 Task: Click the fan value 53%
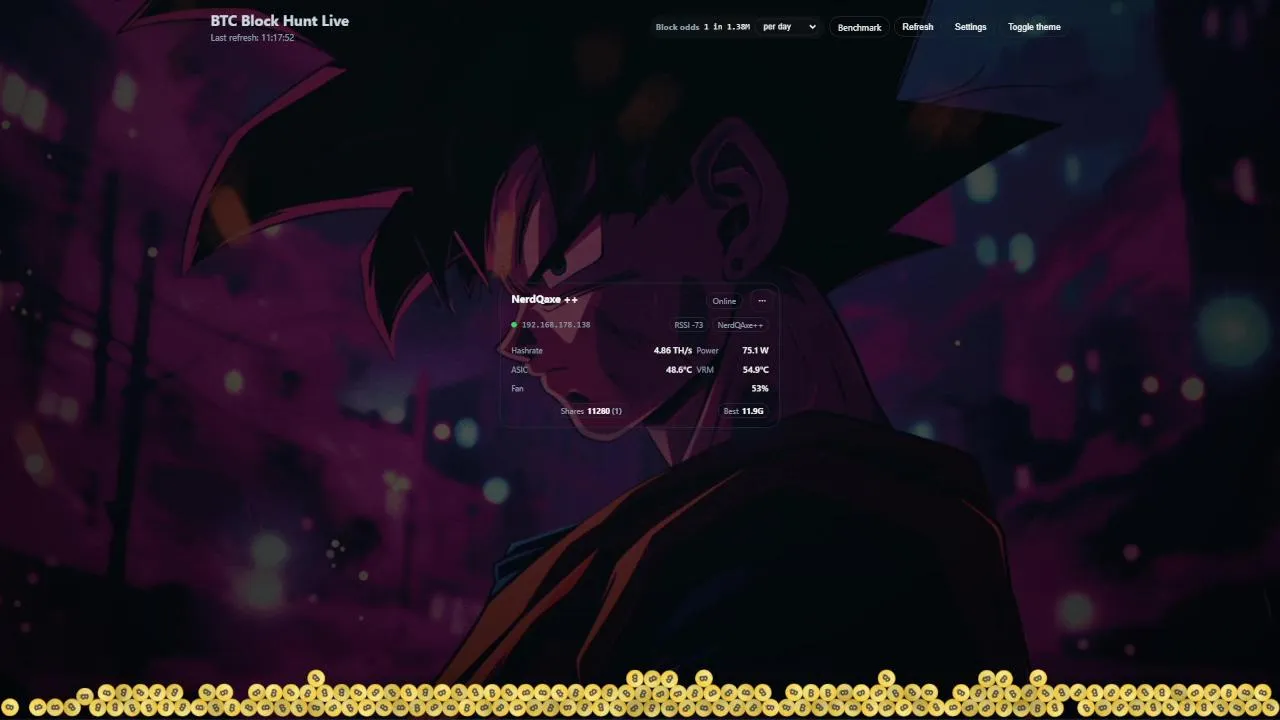(760, 388)
